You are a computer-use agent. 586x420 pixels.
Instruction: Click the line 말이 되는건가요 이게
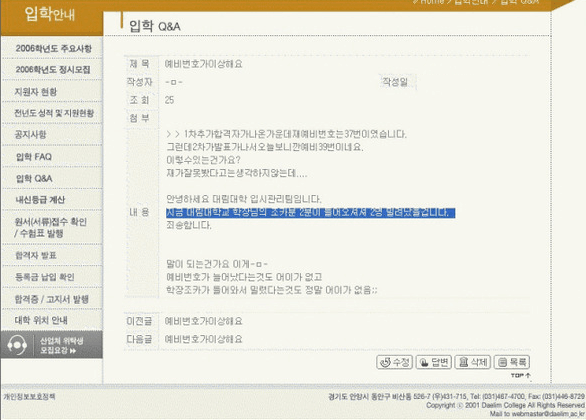click(217, 264)
